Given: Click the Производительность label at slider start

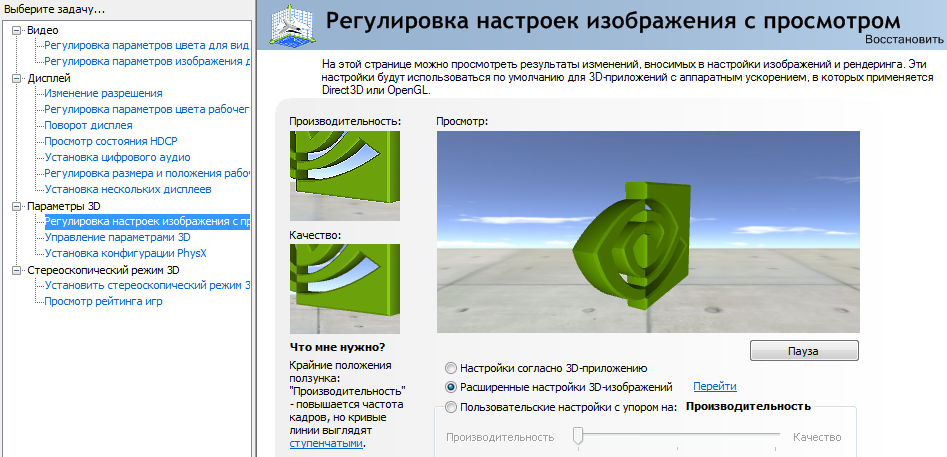Looking at the screenshot, I should [x=500, y=437].
